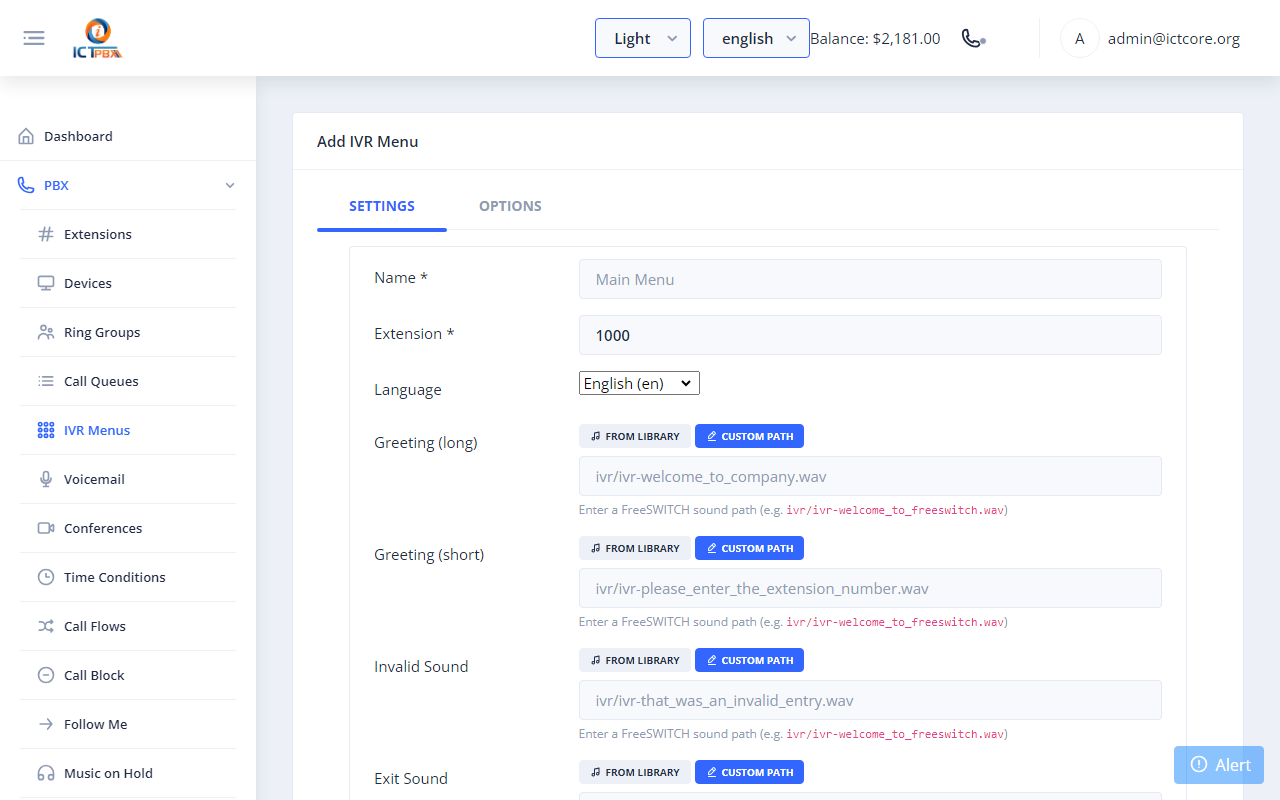Choose Custom Path for Exit Sound
Image resolution: width=1280 pixels, height=800 pixels.
[x=749, y=772]
